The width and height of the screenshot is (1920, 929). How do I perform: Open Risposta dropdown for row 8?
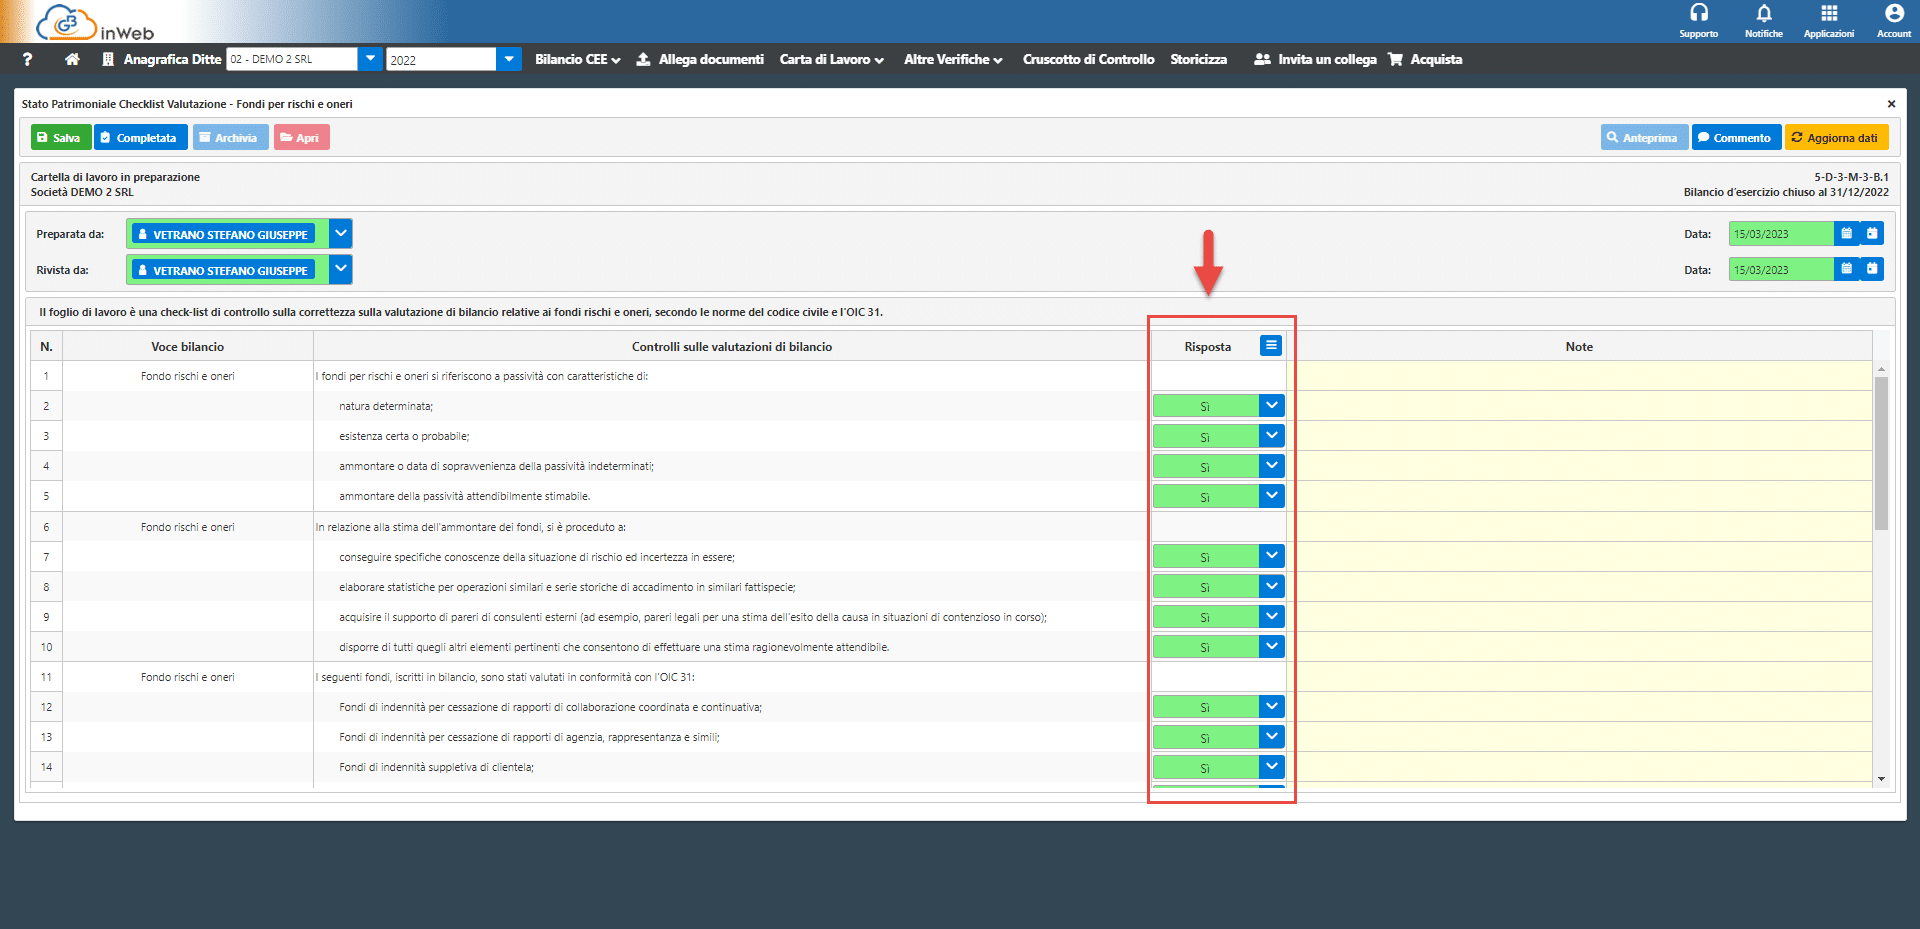1271,586
